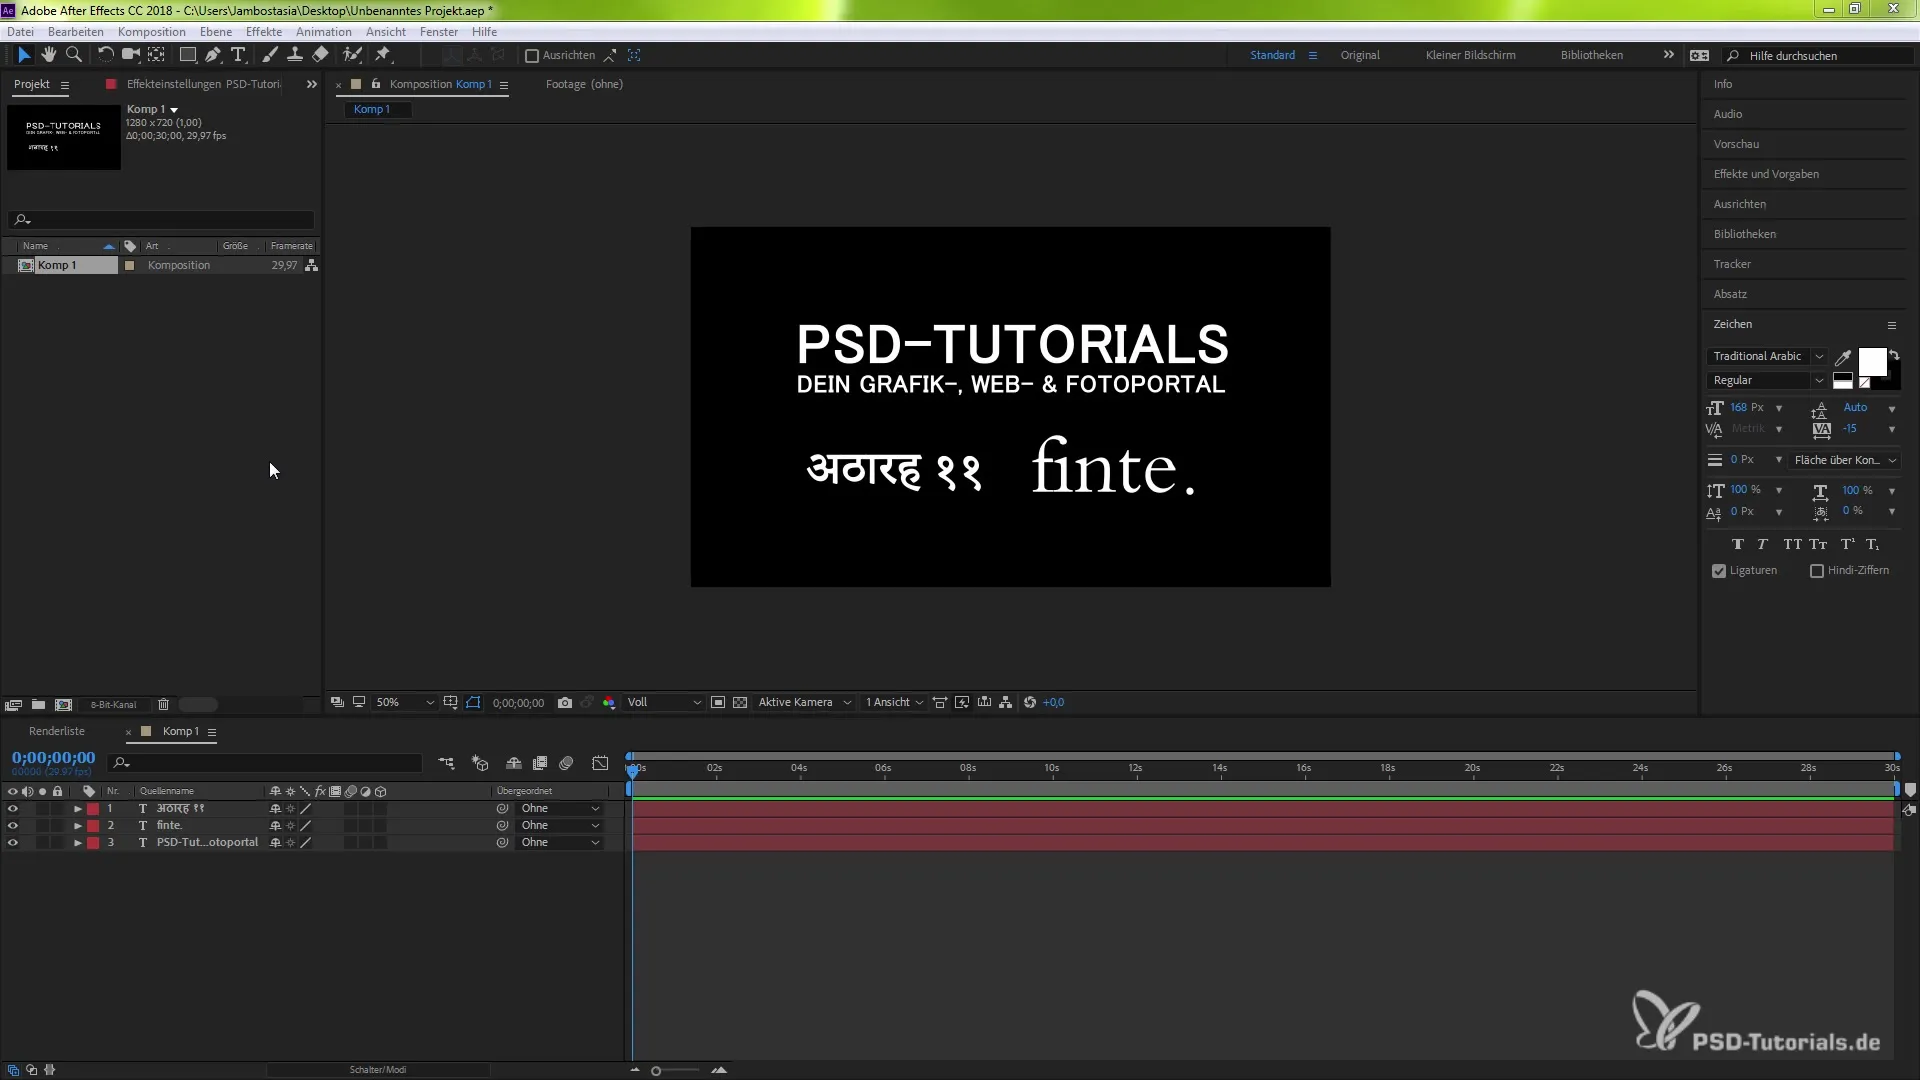This screenshot has width=1920, height=1080.
Task: Select the Hand tool
Action: coord(49,55)
